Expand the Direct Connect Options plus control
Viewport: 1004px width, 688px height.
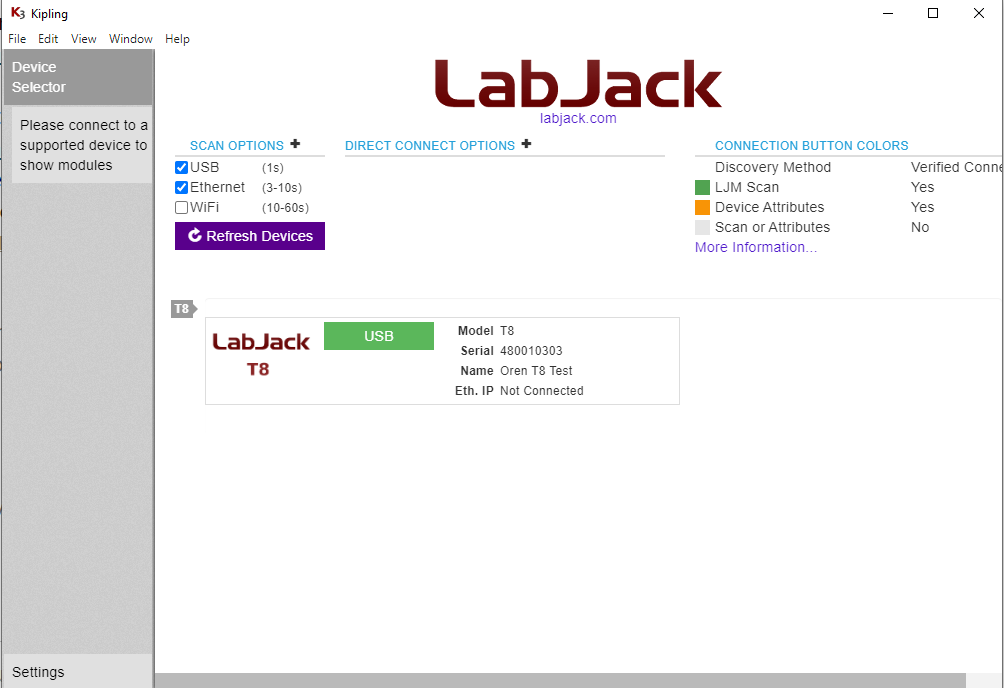[526, 144]
